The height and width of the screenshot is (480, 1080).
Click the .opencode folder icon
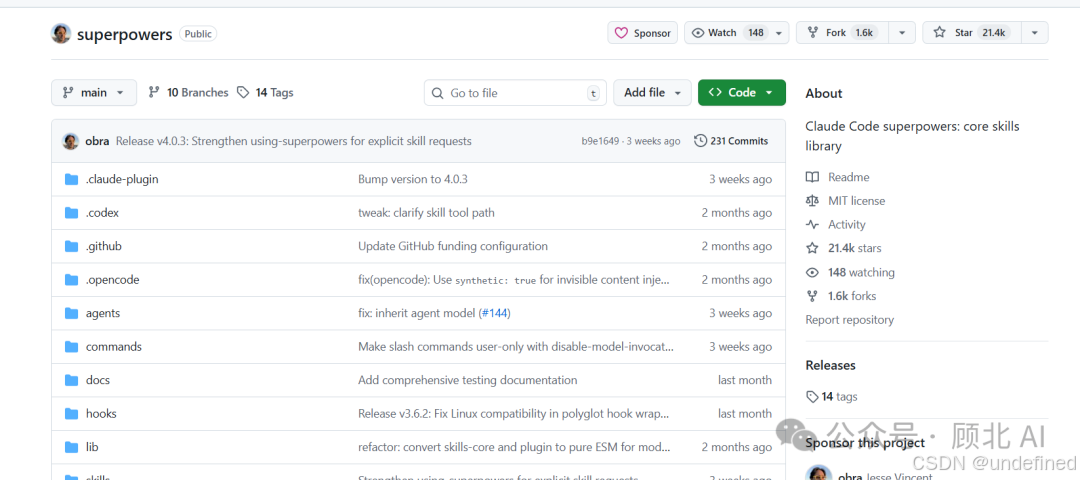pos(72,280)
